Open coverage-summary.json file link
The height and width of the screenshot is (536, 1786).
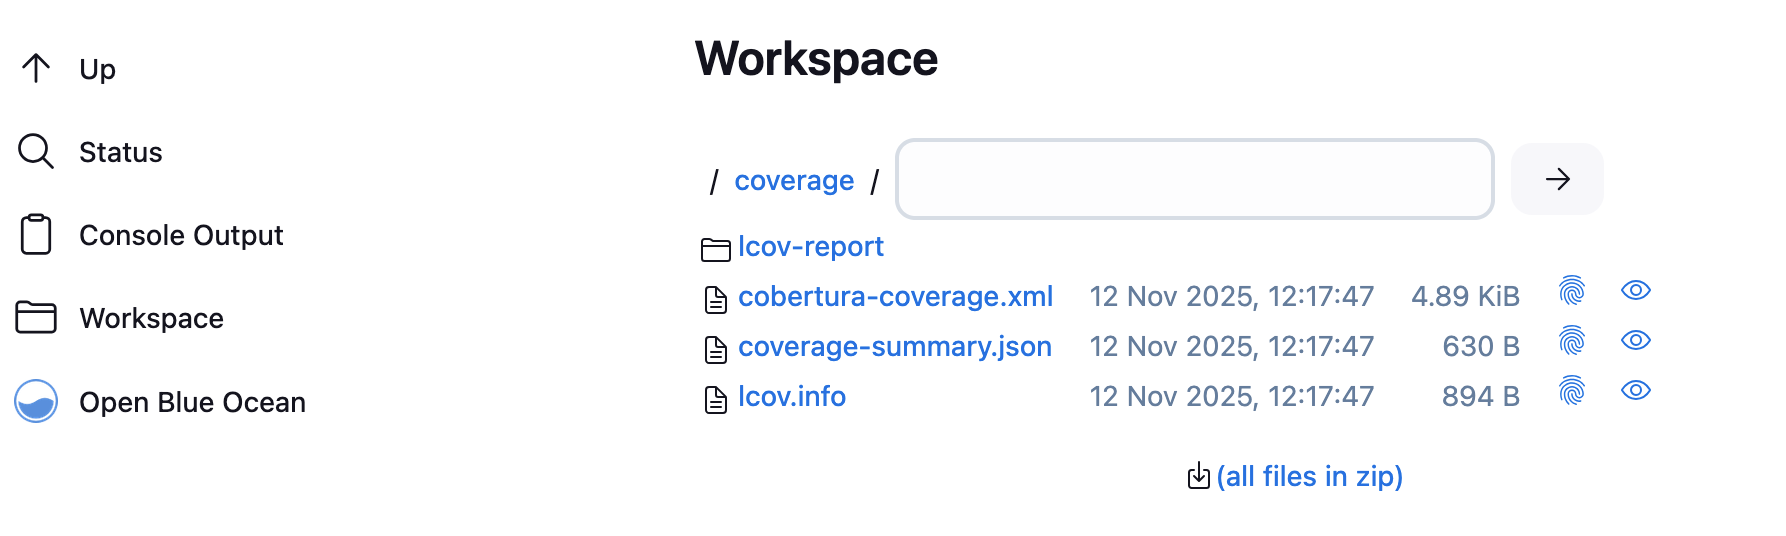(894, 347)
